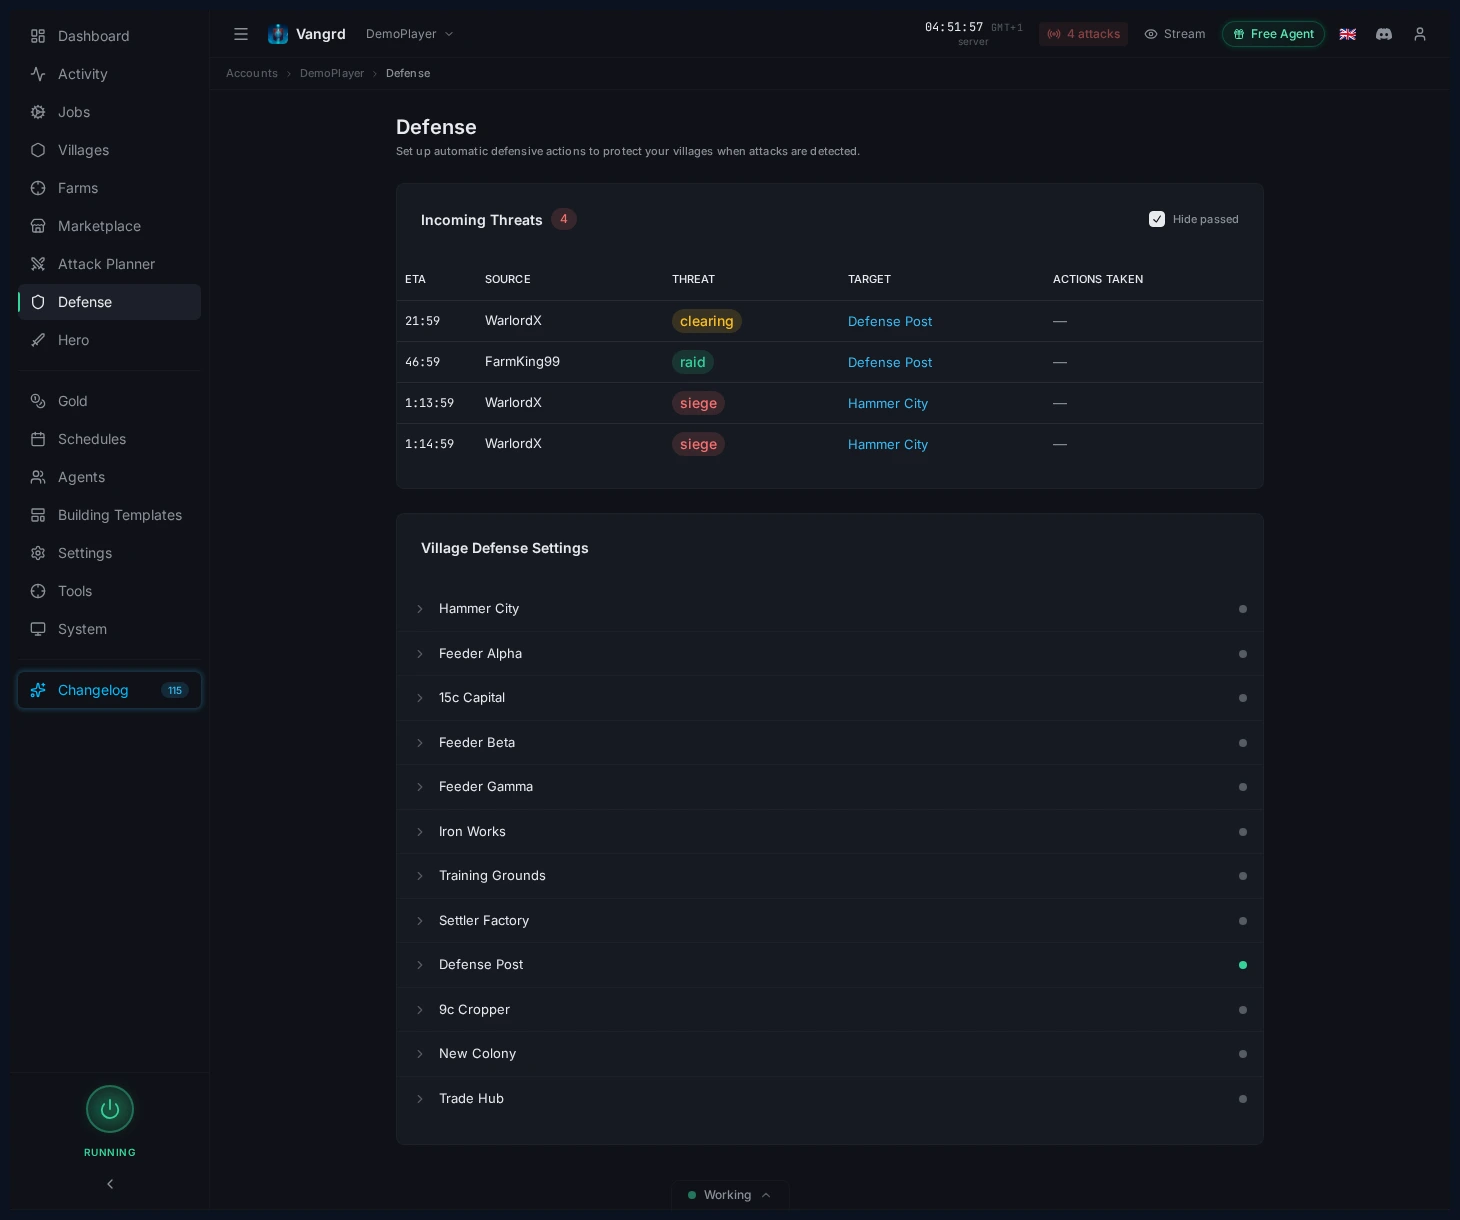Viewport: 1460px width, 1220px height.
Task: Open the Building Templates sidebar icon
Action: 37,515
